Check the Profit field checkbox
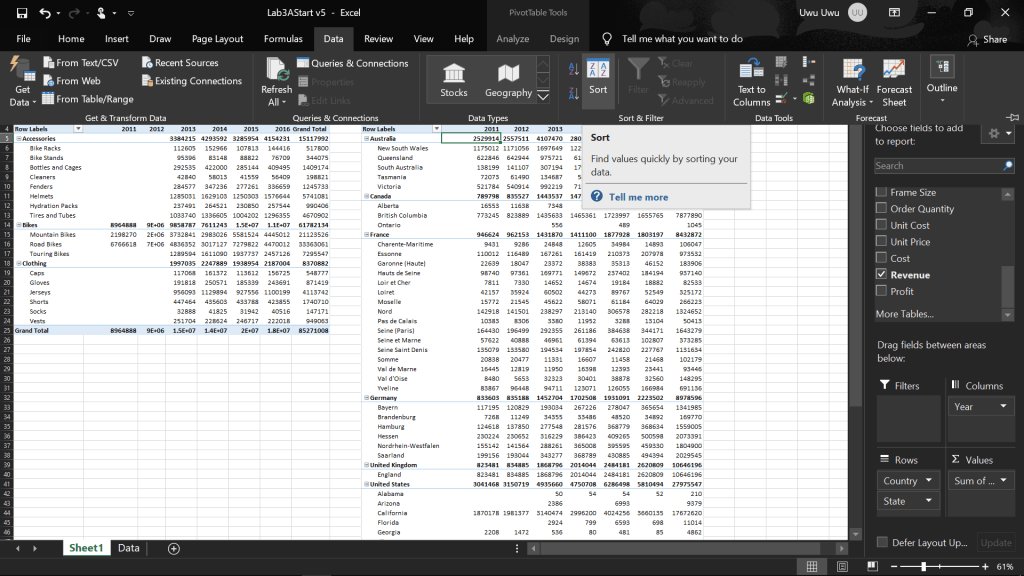 pos(881,291)
